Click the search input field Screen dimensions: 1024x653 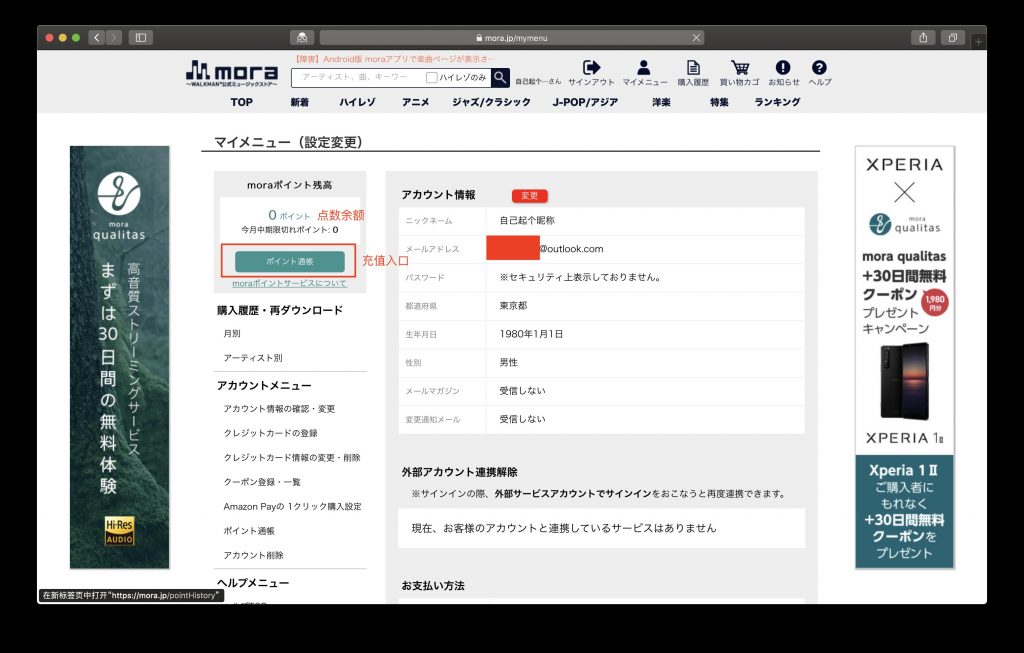point(358,78)
